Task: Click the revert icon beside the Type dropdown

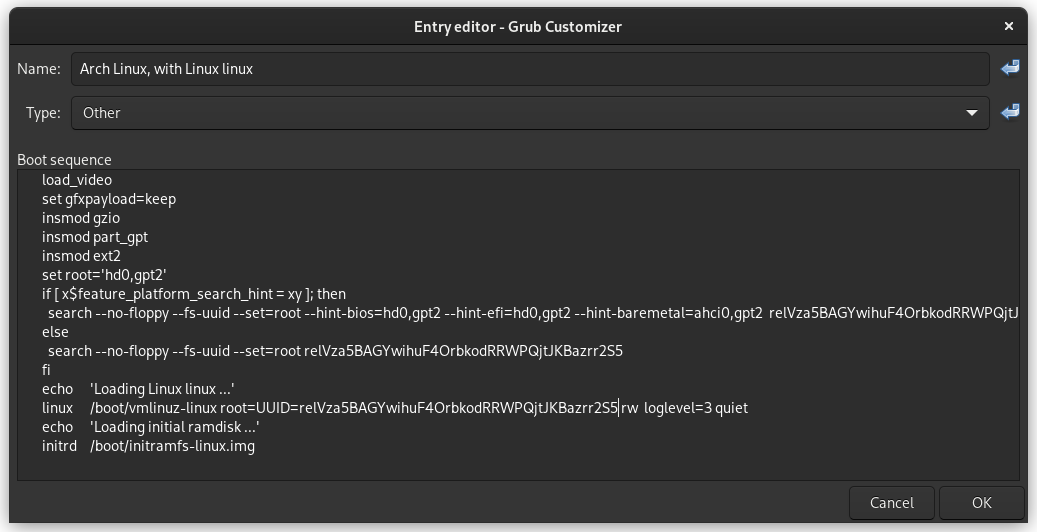Action: click(1010, 112)
